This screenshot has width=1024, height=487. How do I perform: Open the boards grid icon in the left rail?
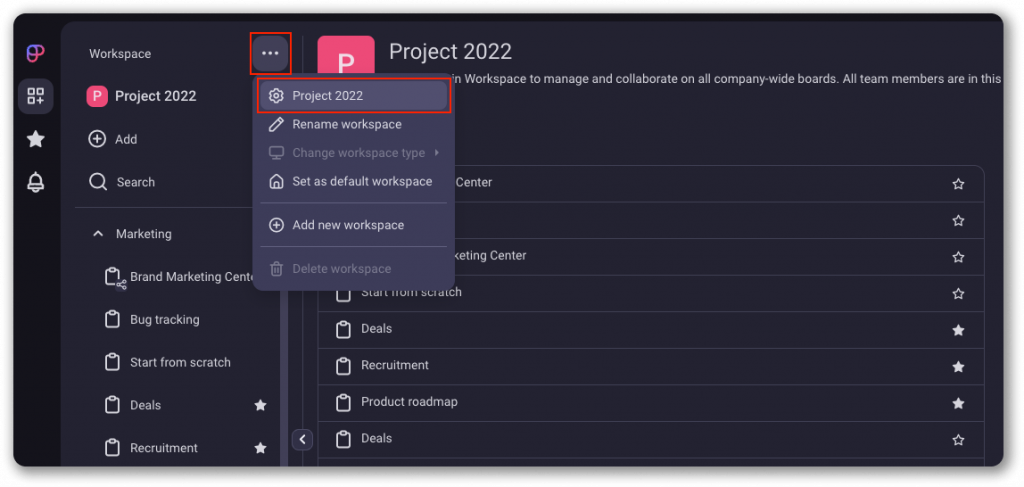tap(36, 96)
